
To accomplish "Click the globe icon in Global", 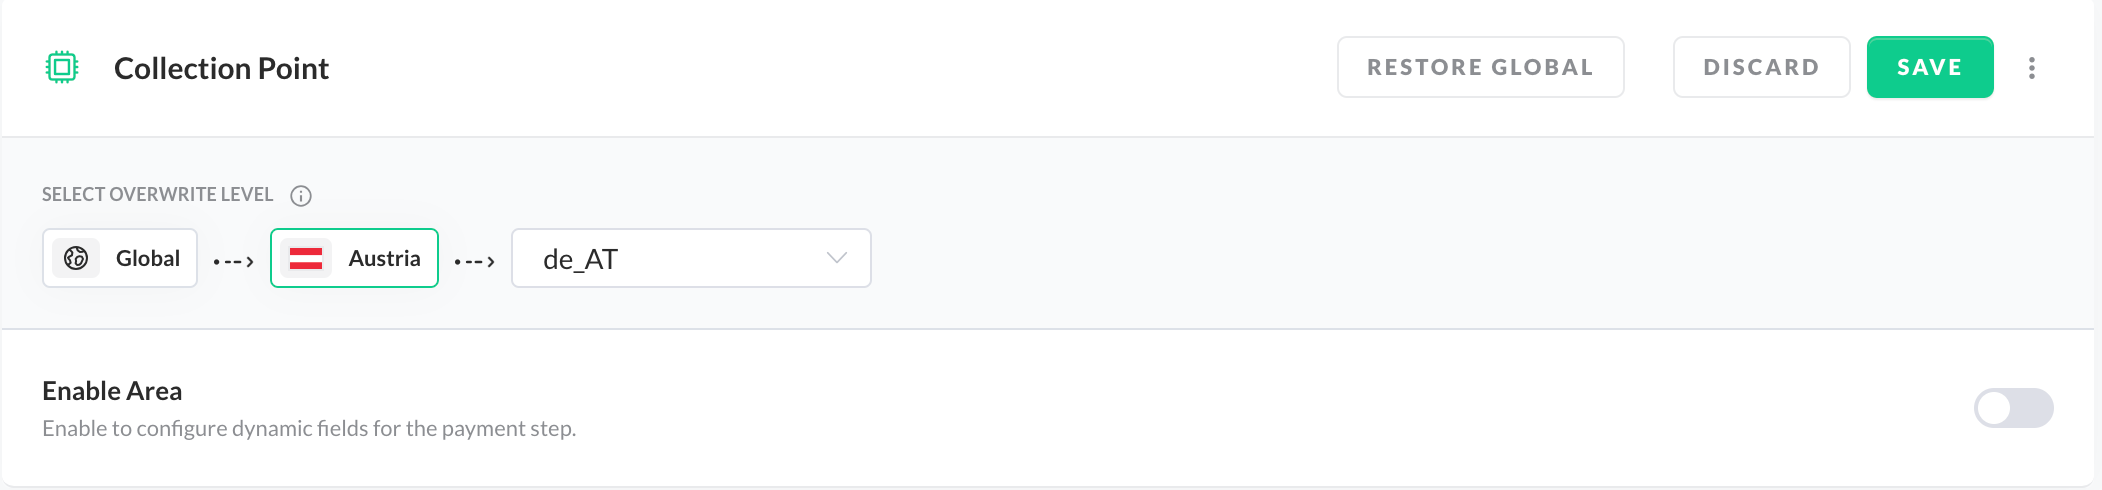I will pos(76,258).
